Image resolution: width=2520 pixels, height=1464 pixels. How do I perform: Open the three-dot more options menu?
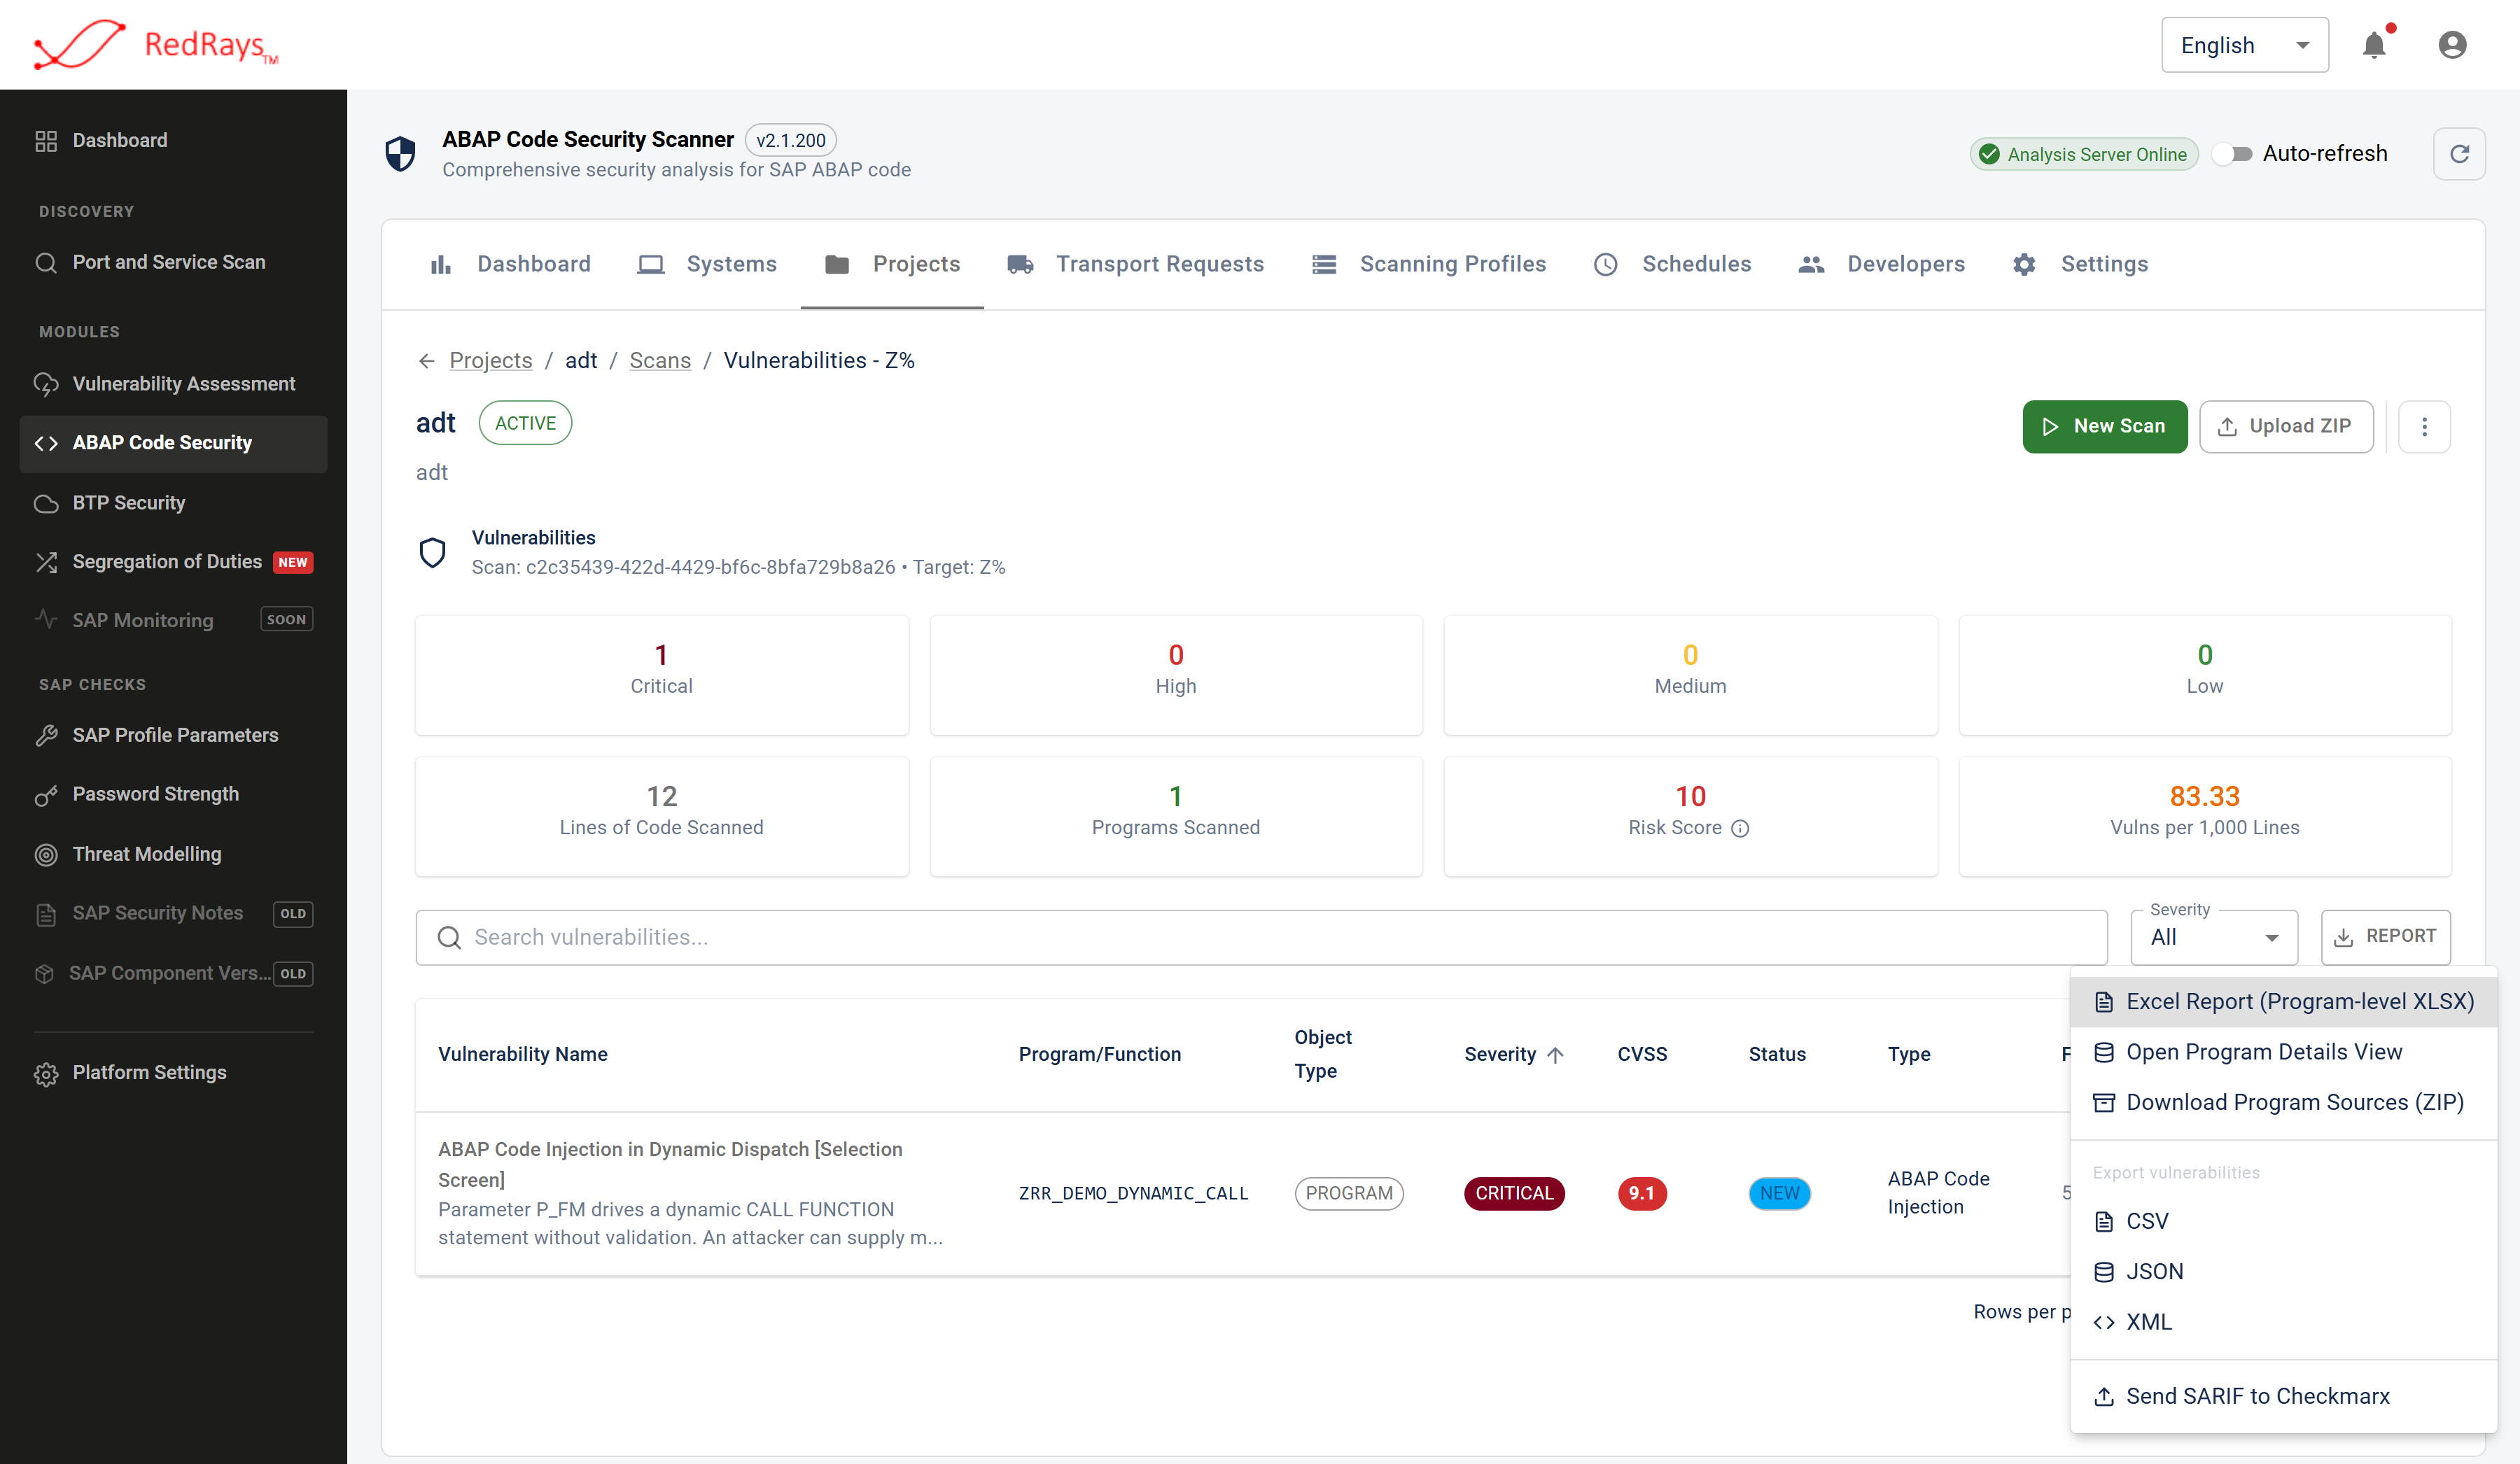(x=2424, y=427)
